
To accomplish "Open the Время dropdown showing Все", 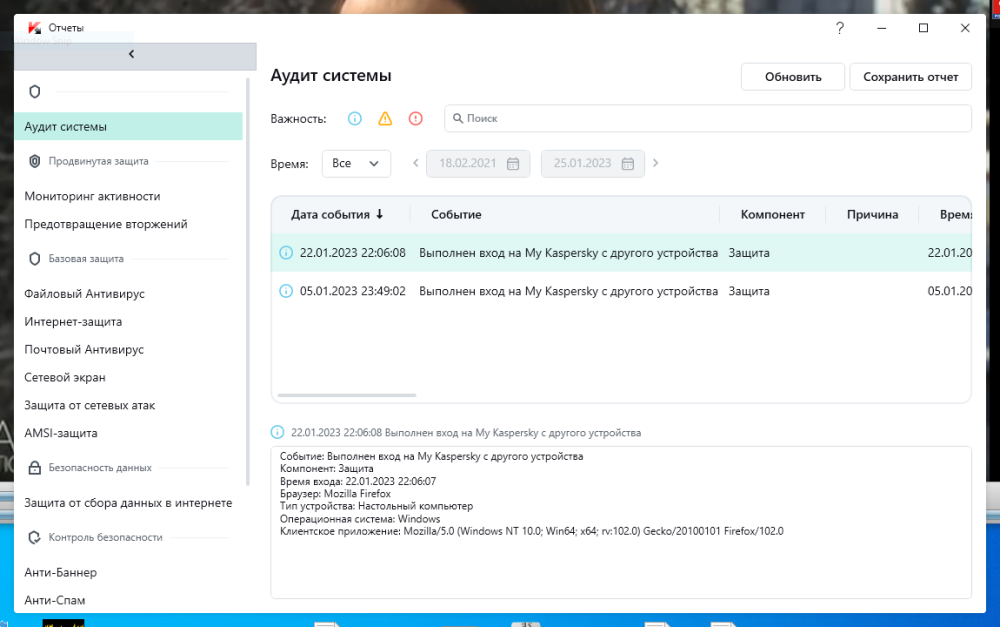I will 356,164.
